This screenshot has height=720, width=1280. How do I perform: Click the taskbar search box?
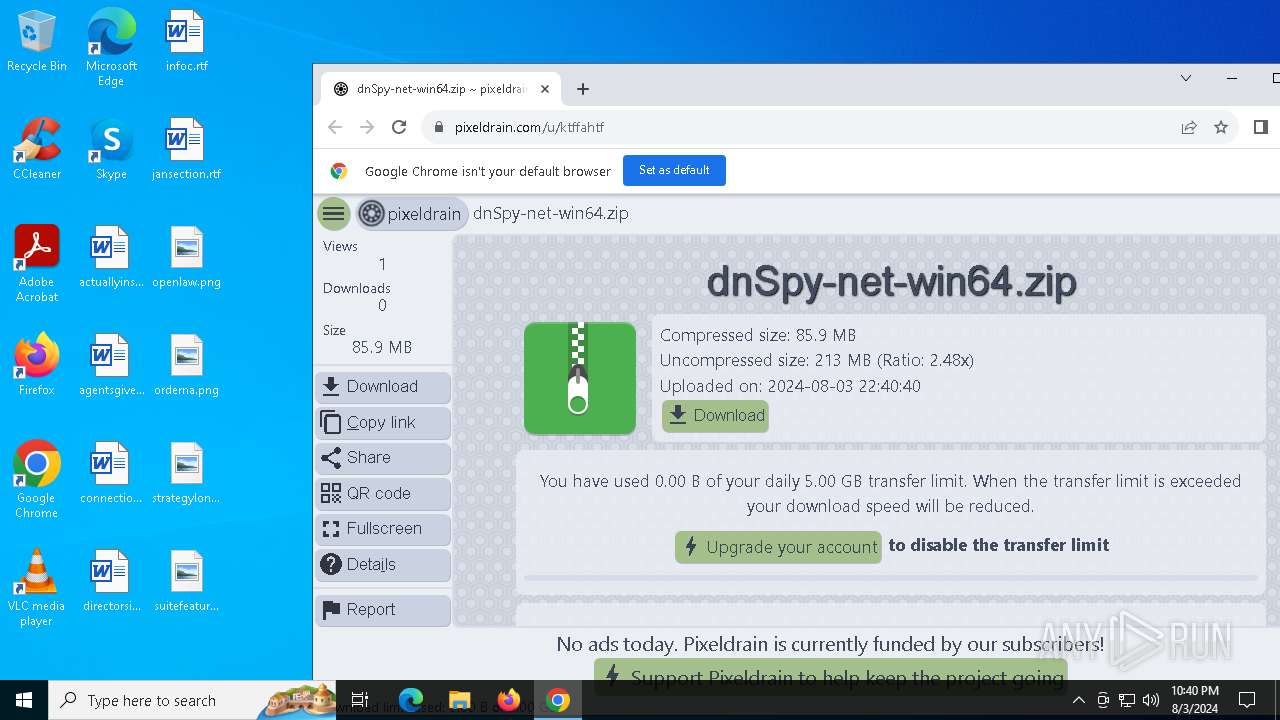[192, 700]
